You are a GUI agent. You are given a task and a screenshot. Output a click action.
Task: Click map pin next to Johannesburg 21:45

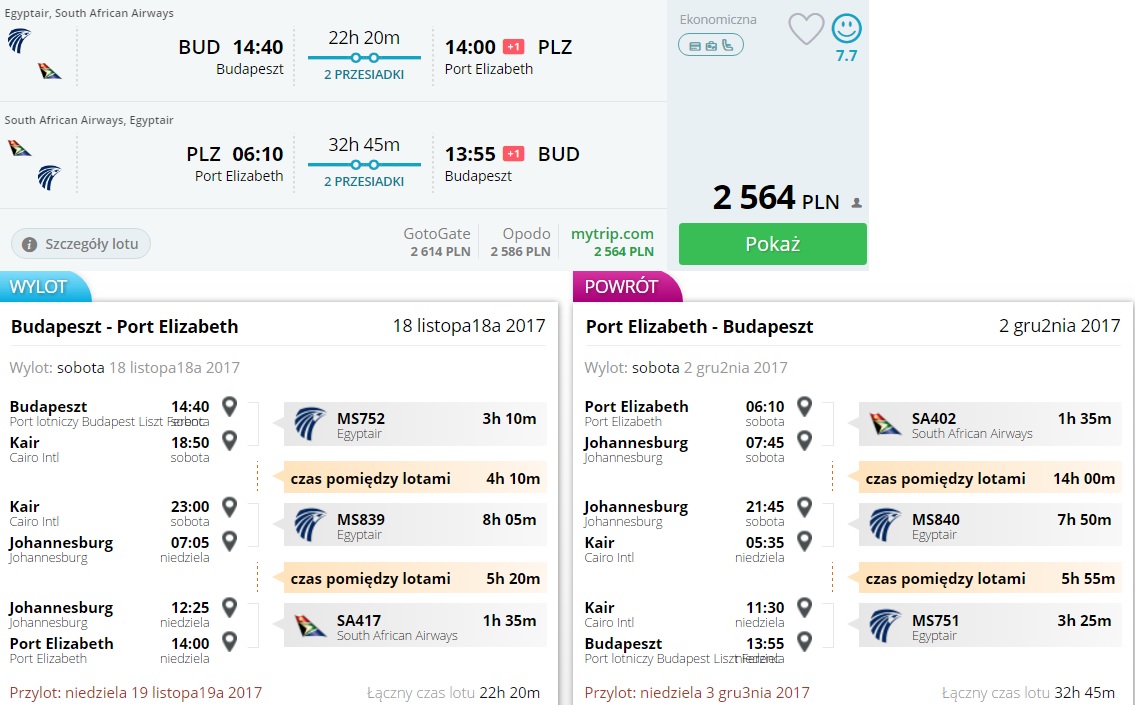[804, 507]
